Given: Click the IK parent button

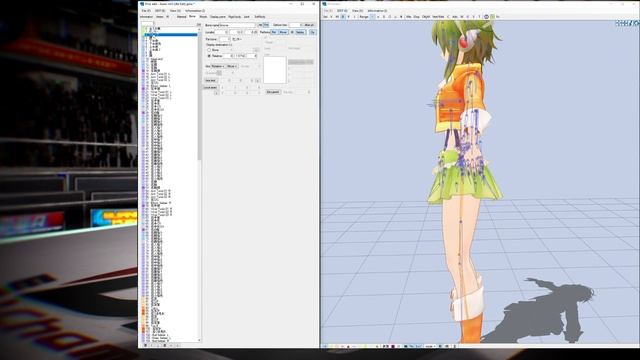Looking at the screenshot, I should coord(273,92).
